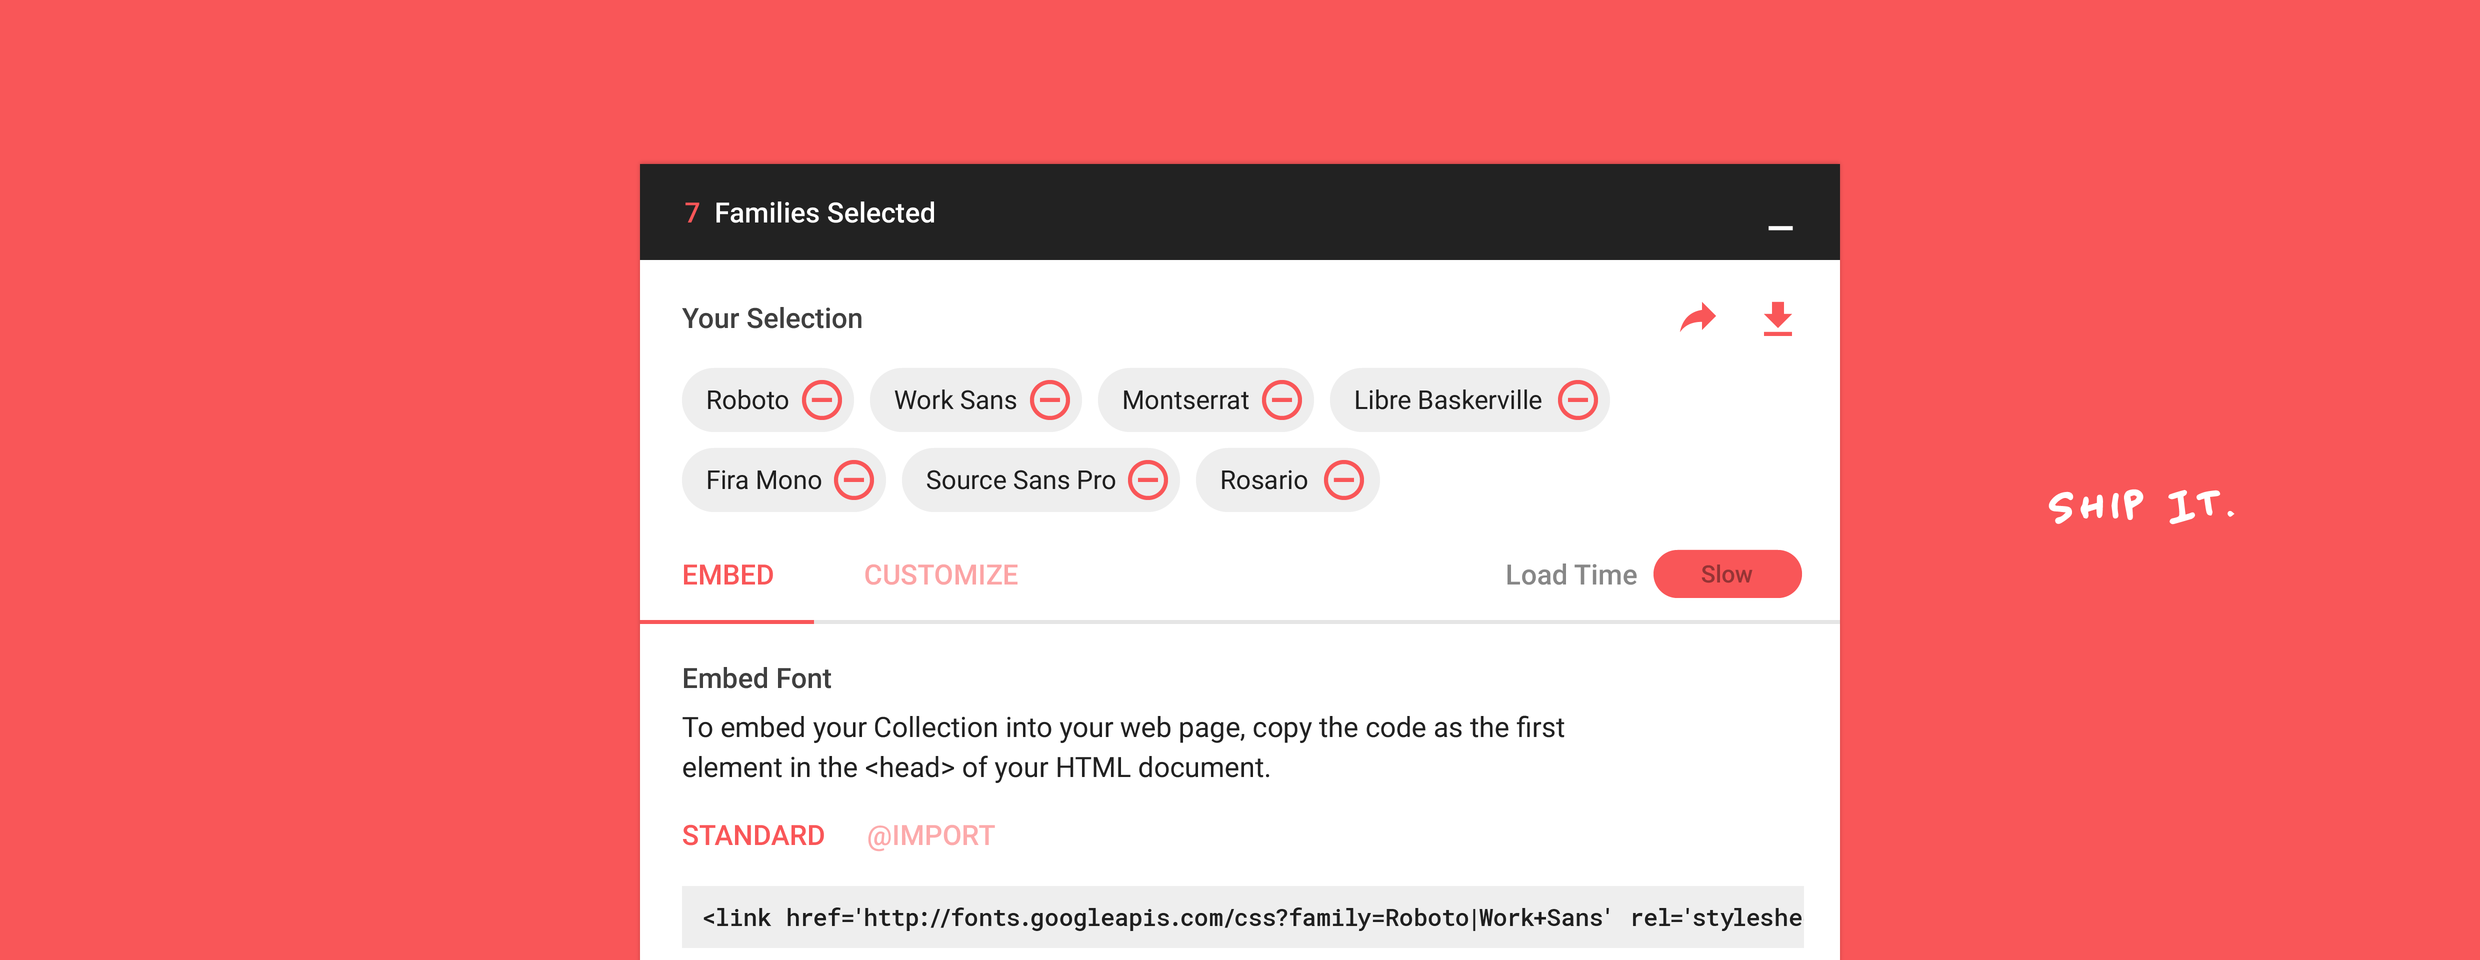Click the number 7 in the header
2480x960 pixels.
point(691,213)
